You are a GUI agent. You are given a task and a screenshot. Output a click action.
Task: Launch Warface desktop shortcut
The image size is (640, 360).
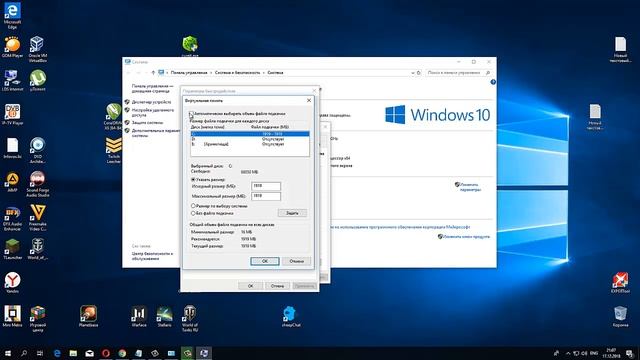click(139, 316)
